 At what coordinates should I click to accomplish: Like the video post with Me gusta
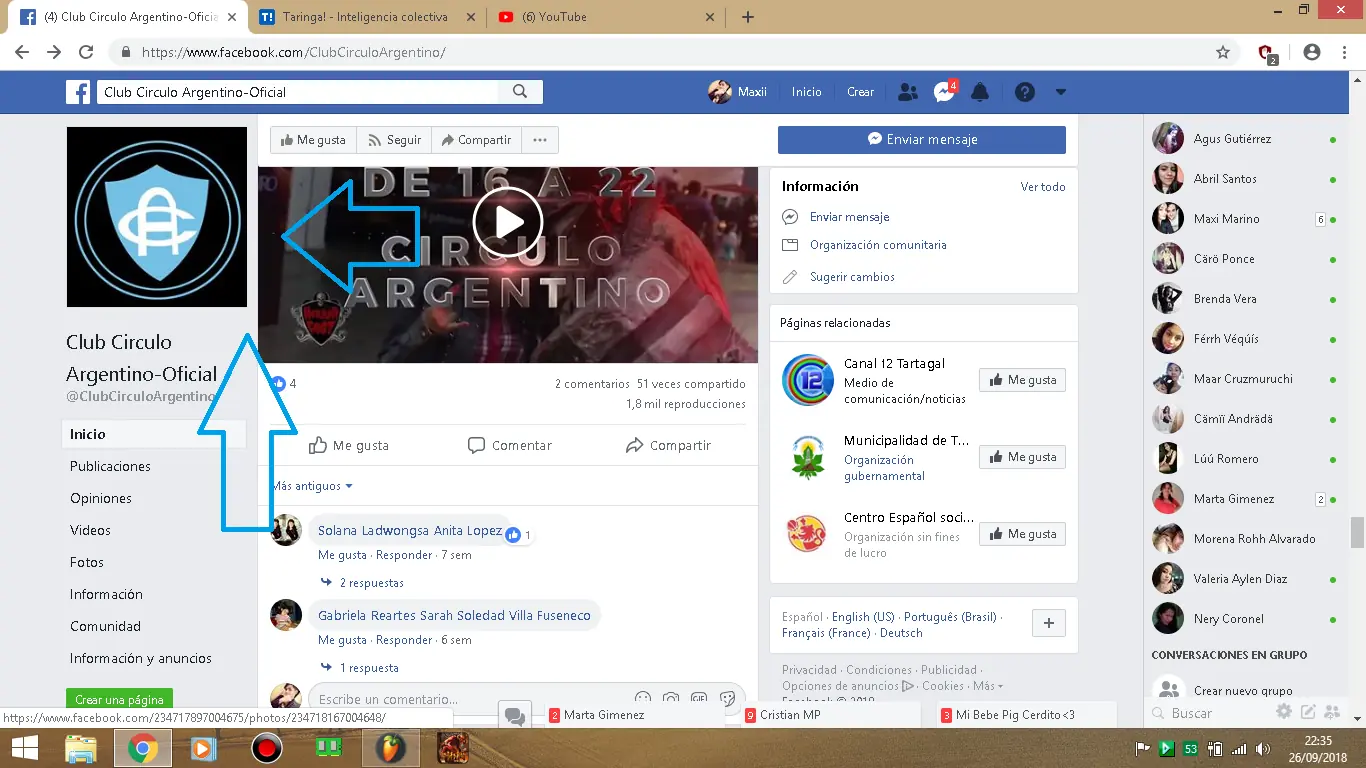pyautogui.click(x=348, y=445)
